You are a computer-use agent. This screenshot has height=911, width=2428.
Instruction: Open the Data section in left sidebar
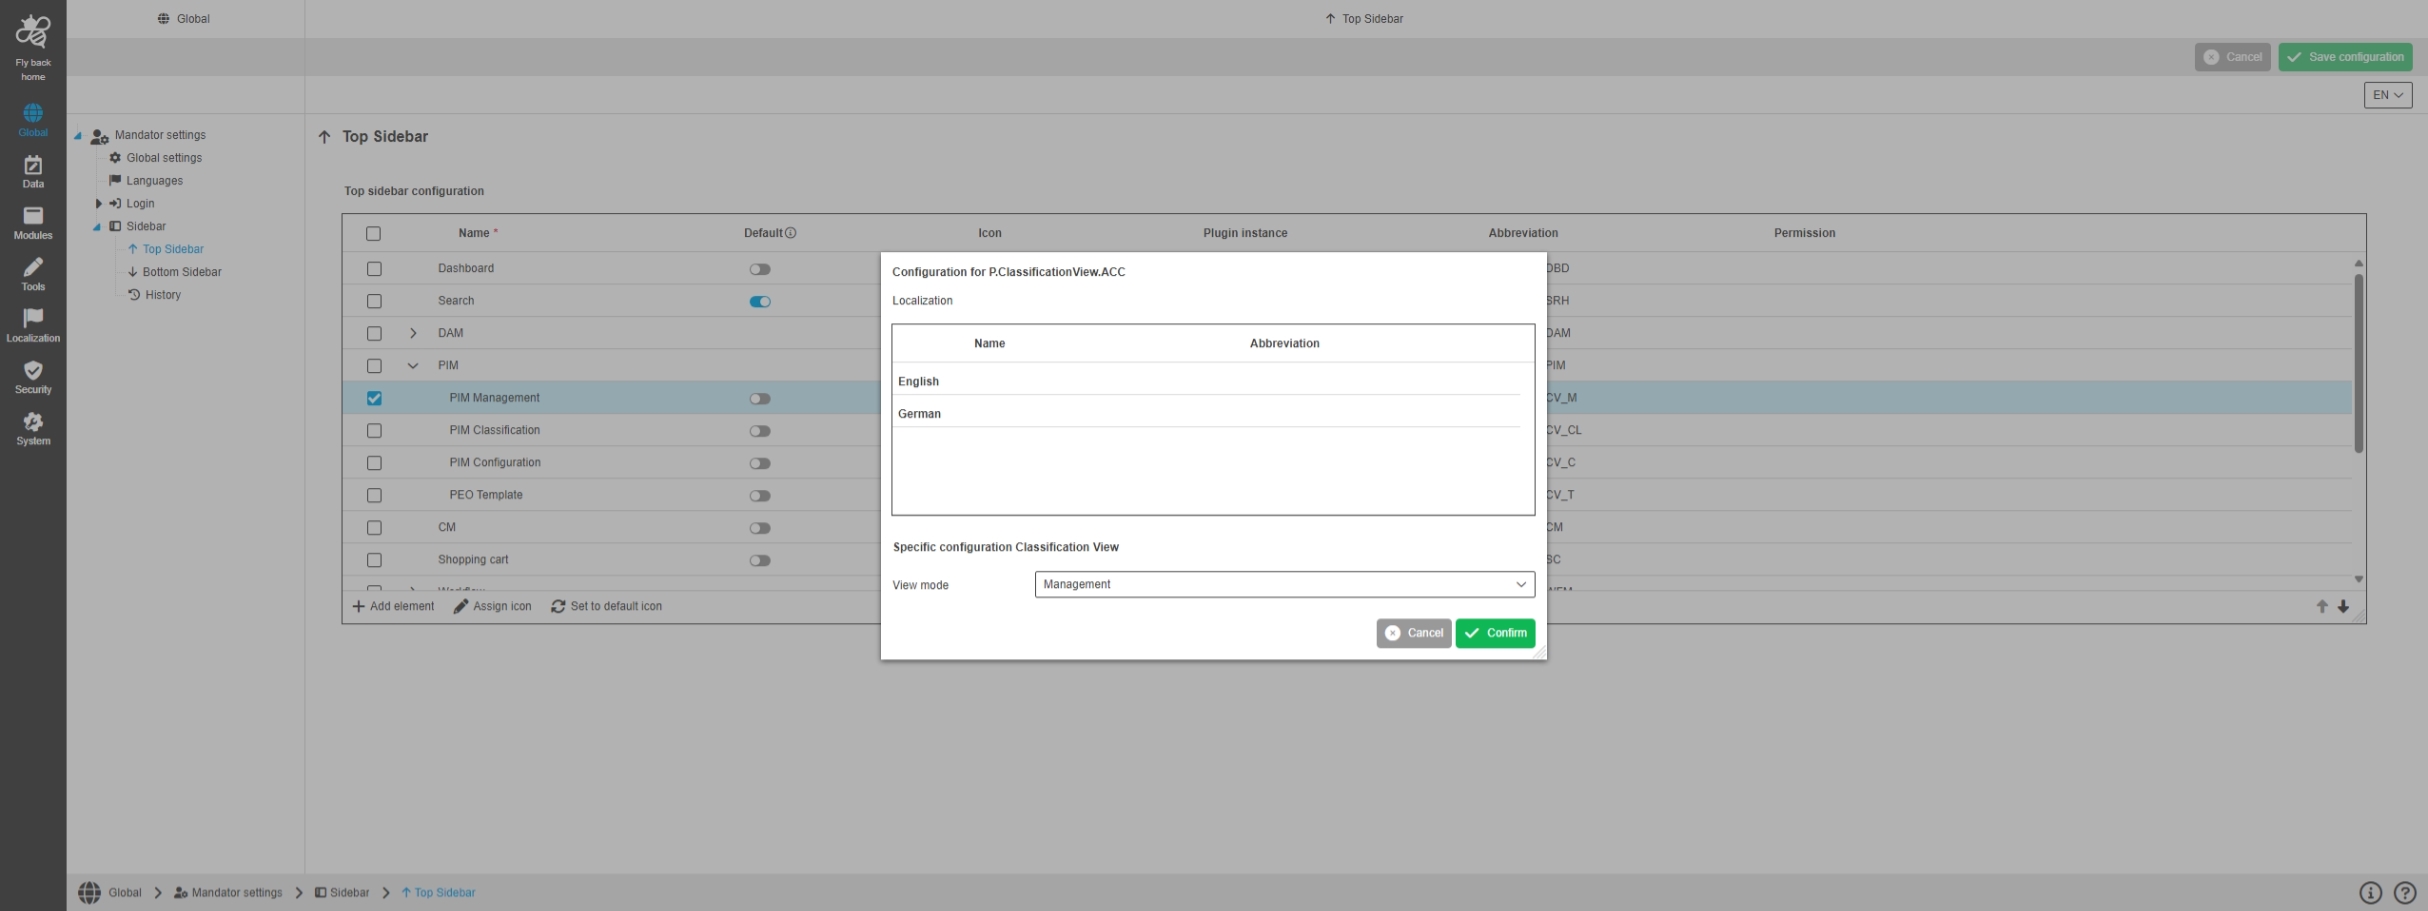click(x=33, y=171)
